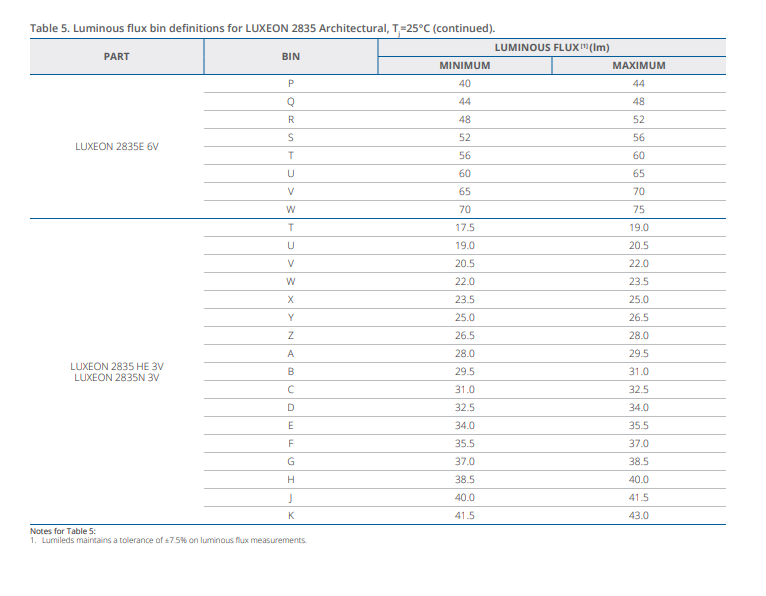Click maximum value "75" in bin W row
766x596 pixels.
coord(638,210)
